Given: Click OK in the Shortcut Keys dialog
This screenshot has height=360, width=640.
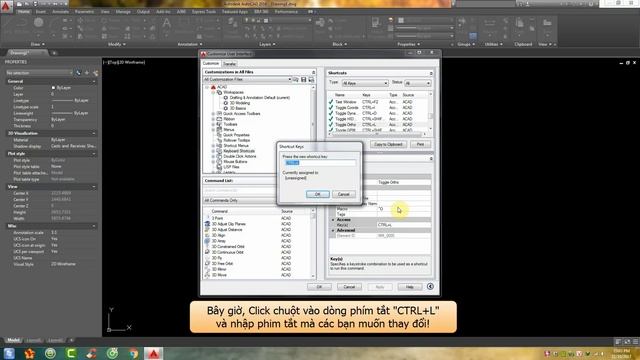Looking at the screenshot, I should click(318, 194).
